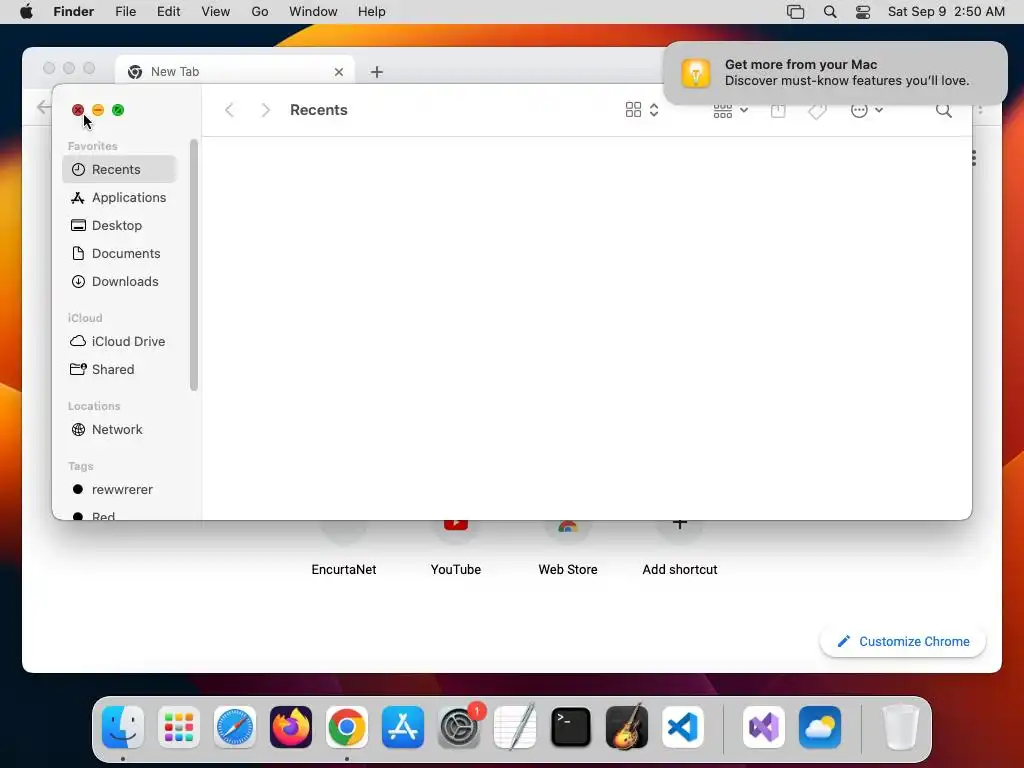Click Add shortcut in Chrome

coord(680,549)
